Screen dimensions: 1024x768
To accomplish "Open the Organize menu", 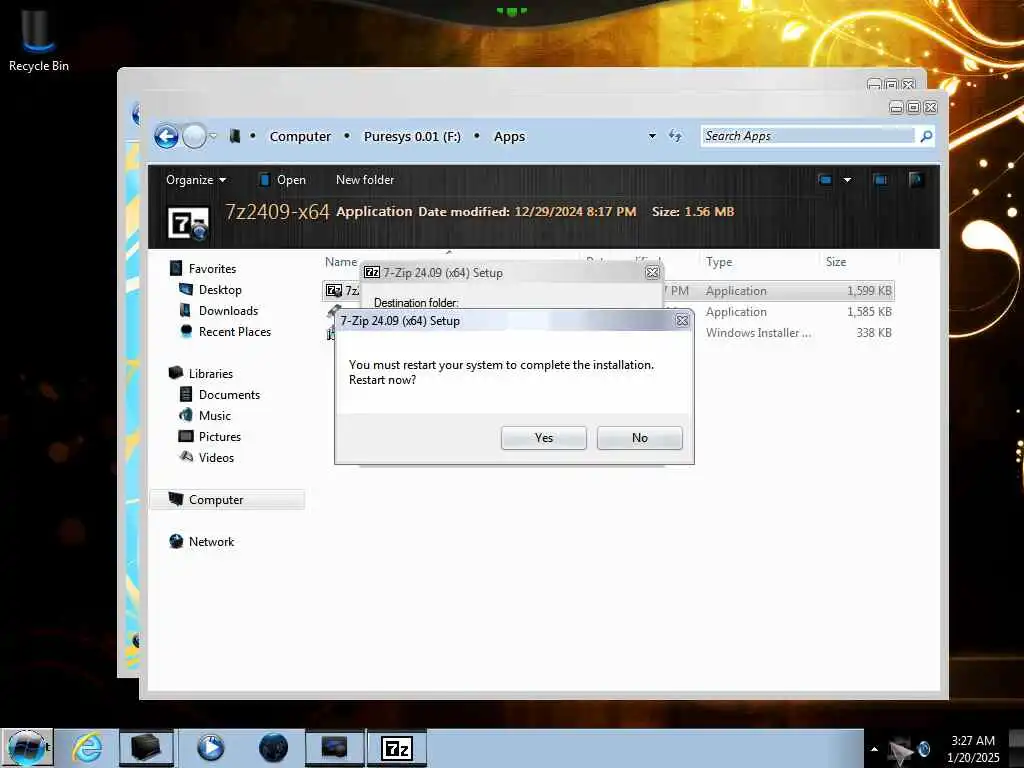I will [195, 180].
